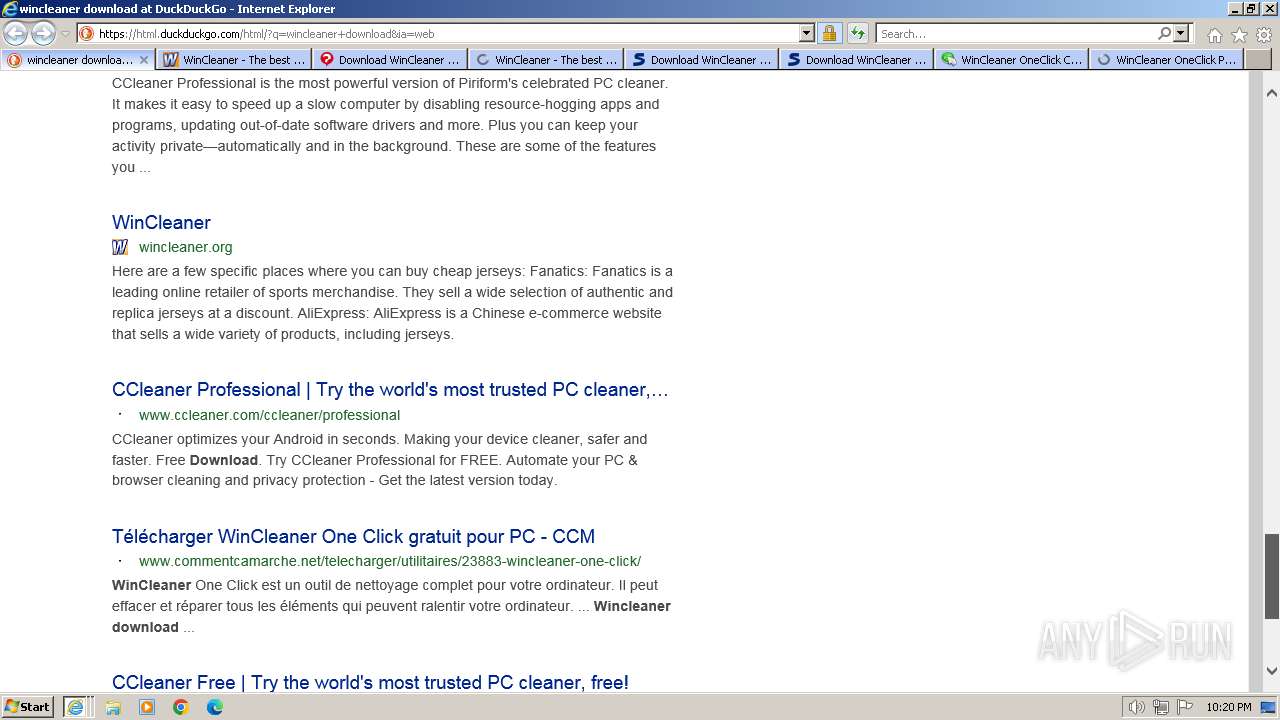Click the magnifier search icon

pos(1164,33)
